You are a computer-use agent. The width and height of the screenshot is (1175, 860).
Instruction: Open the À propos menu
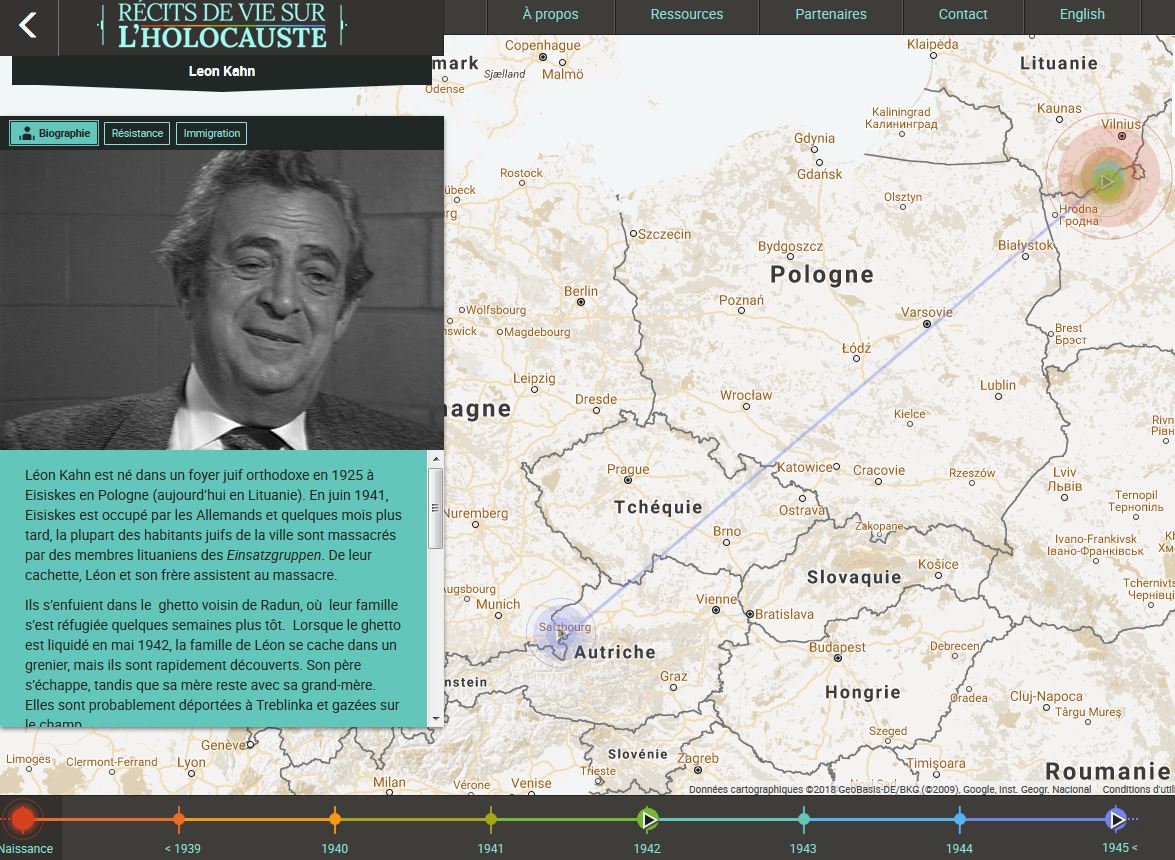click(x=550, y=14)
